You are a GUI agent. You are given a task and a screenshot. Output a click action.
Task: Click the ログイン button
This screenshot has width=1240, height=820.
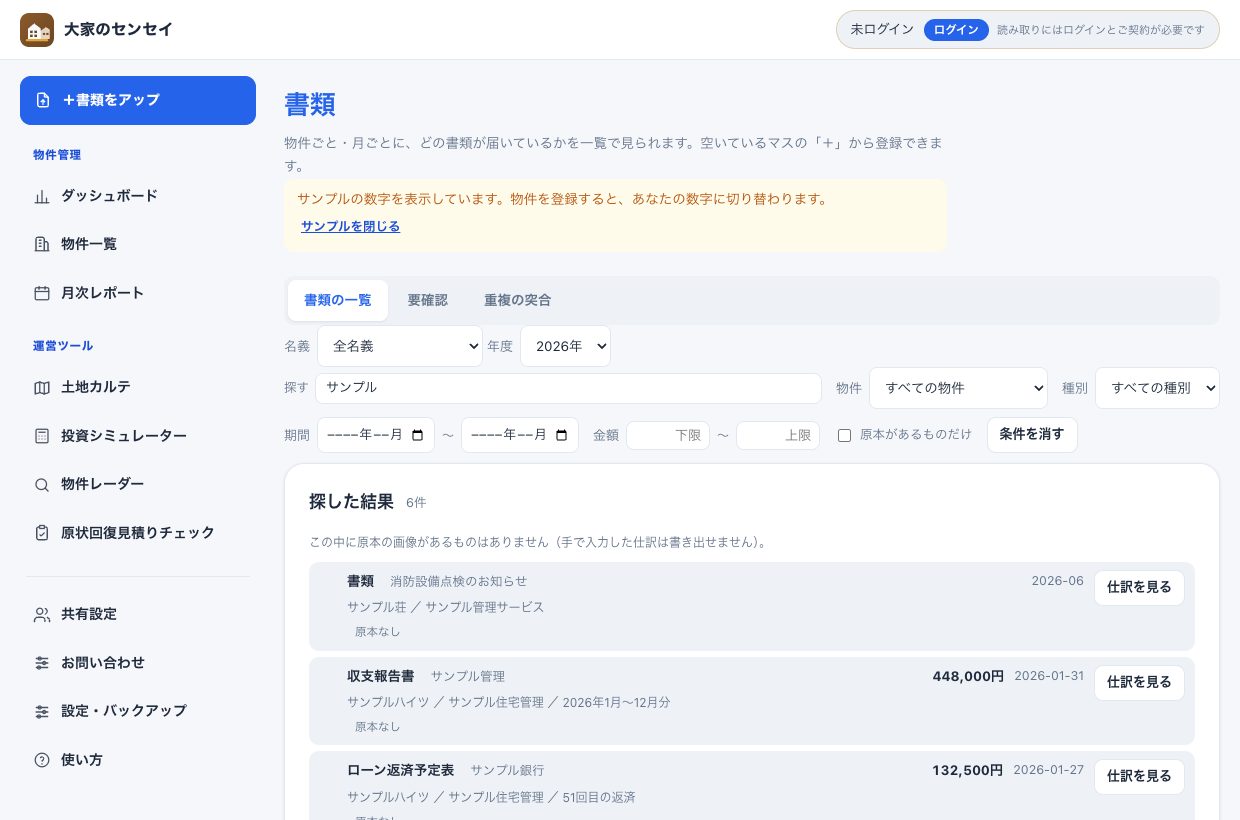[956, 30]
